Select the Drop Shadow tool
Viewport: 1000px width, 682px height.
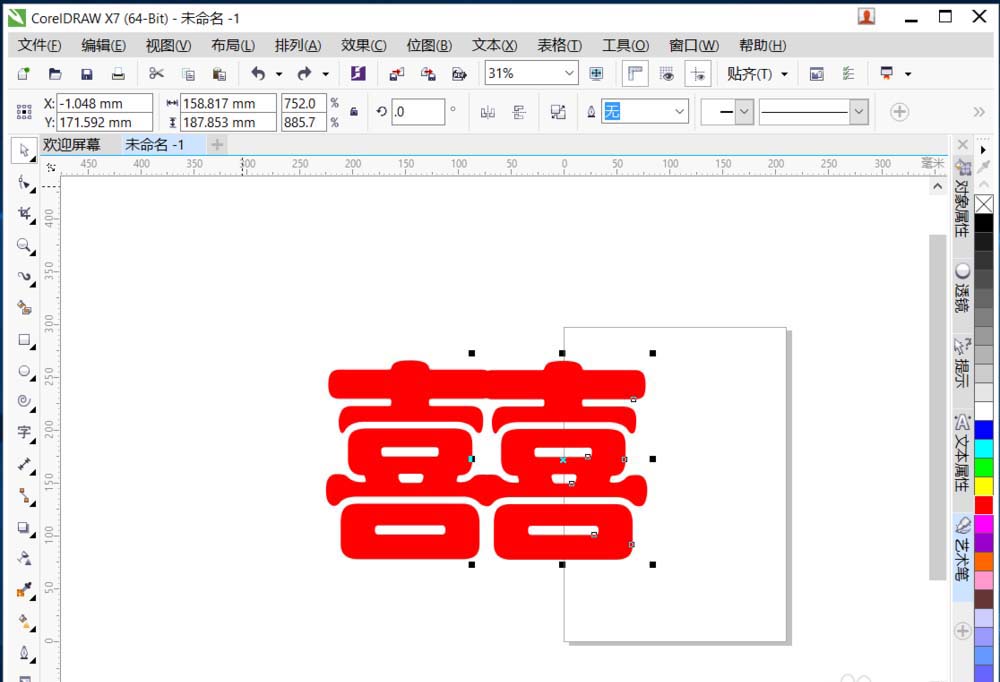[24, 528]
